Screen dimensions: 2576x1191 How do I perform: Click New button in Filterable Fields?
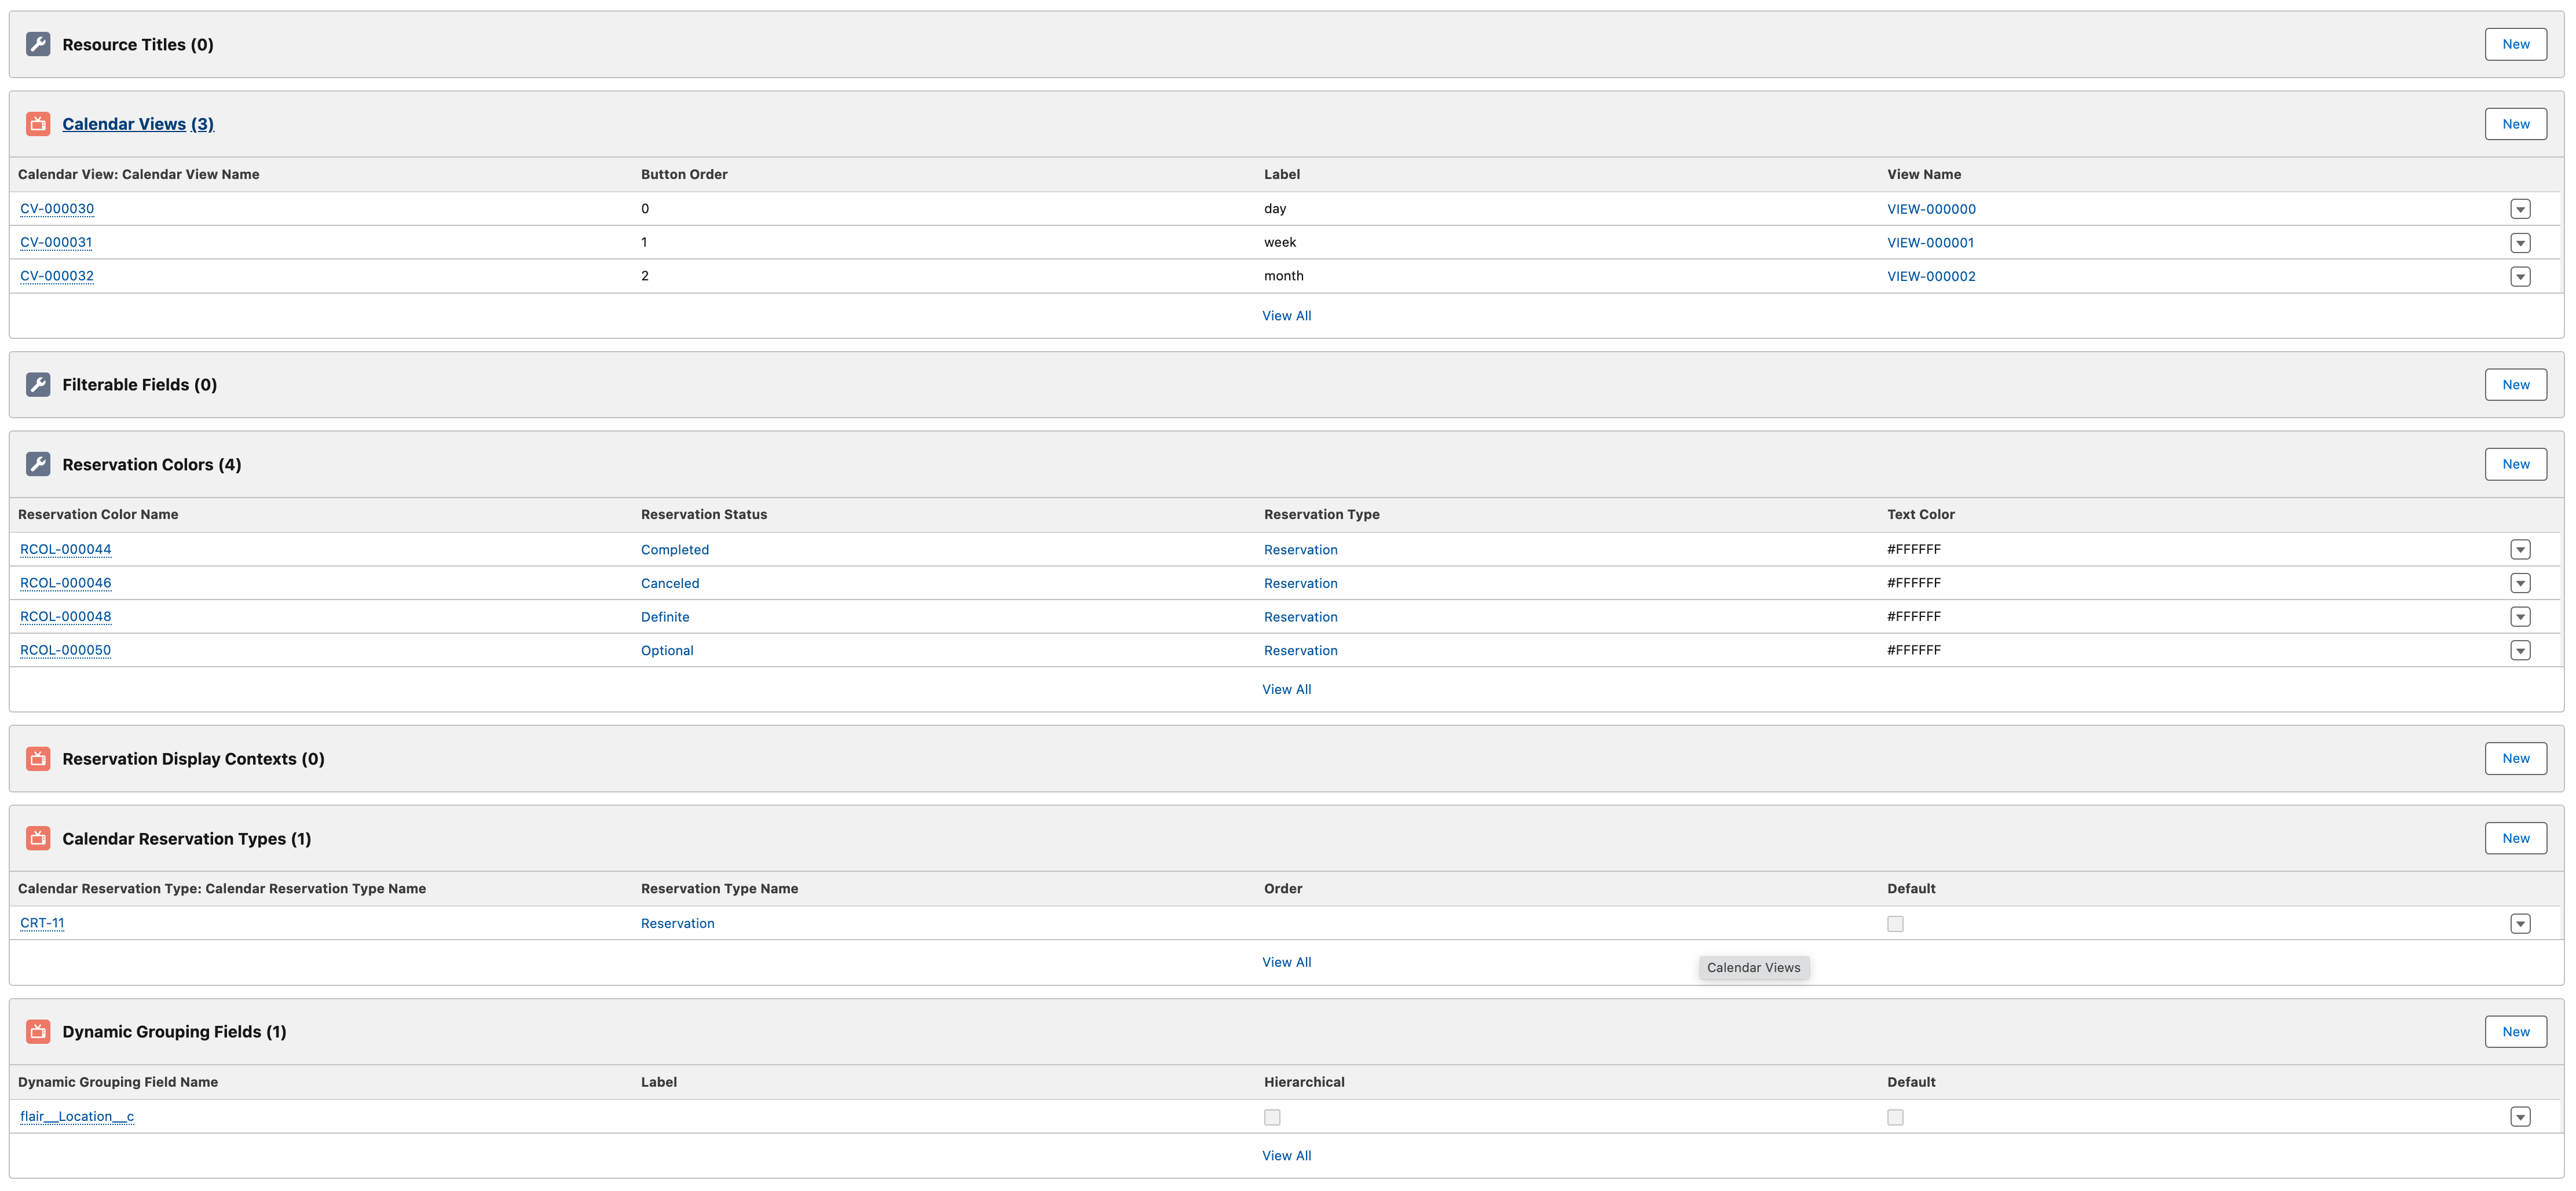(x=2515, y=384)
